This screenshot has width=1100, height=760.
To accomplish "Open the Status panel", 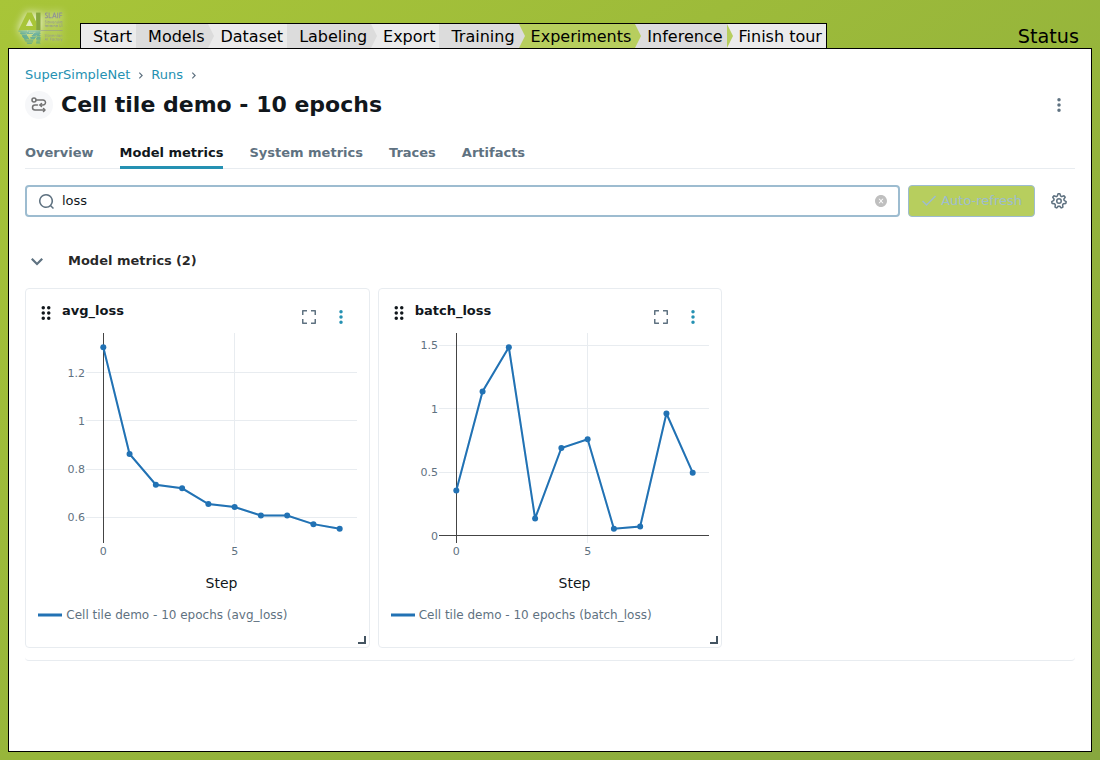I will [x=1048, y=36].
